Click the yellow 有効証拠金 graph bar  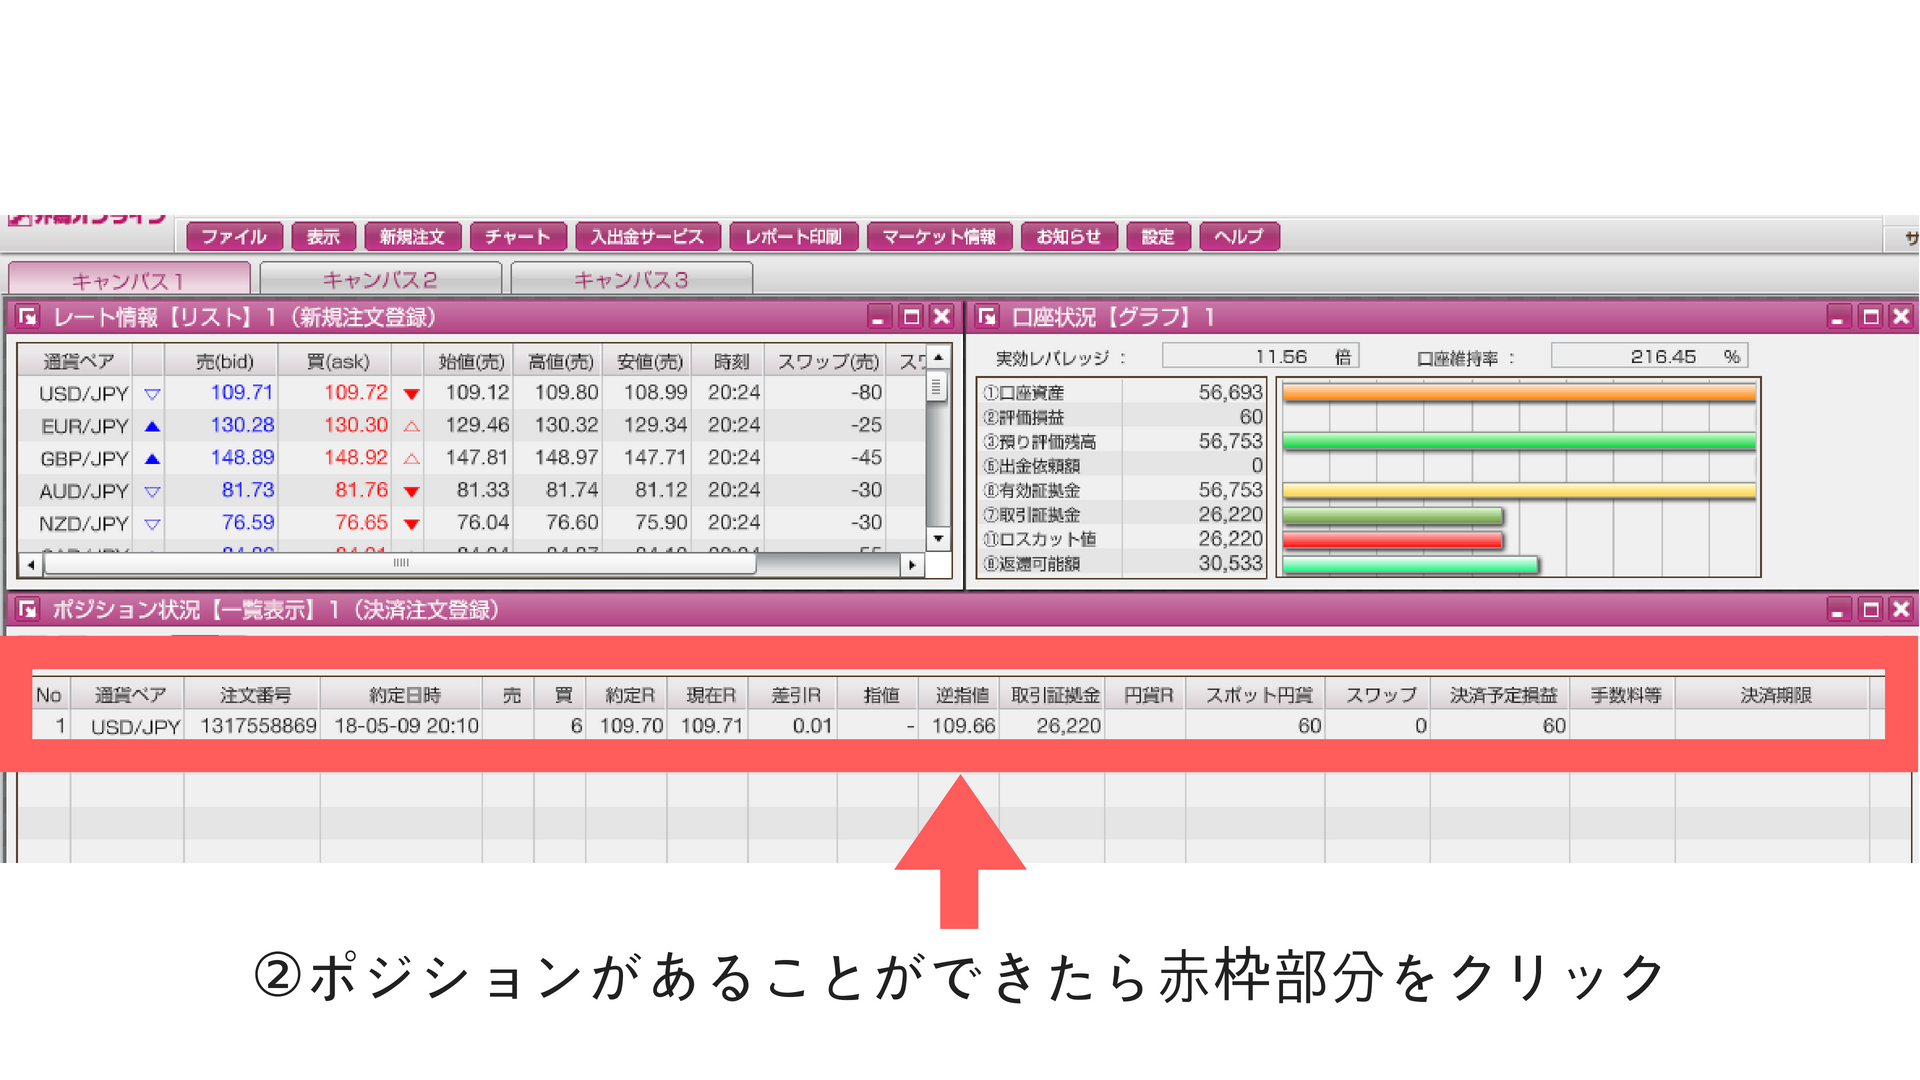[x=1518, y=491]
